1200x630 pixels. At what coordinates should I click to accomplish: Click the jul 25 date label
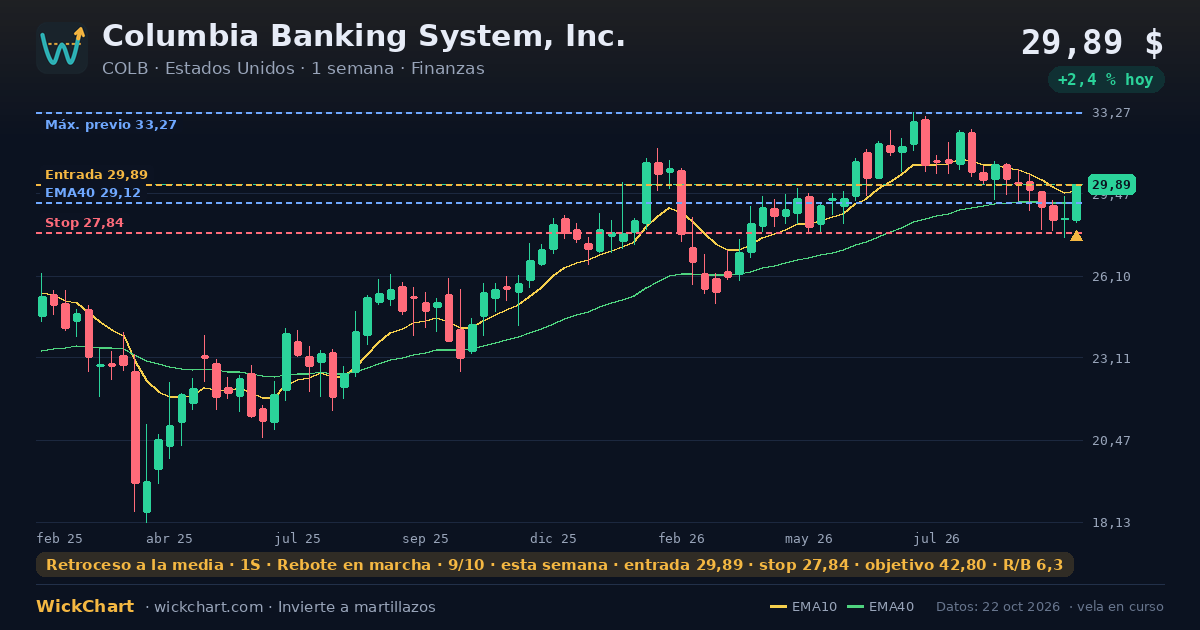coord(298,538)
